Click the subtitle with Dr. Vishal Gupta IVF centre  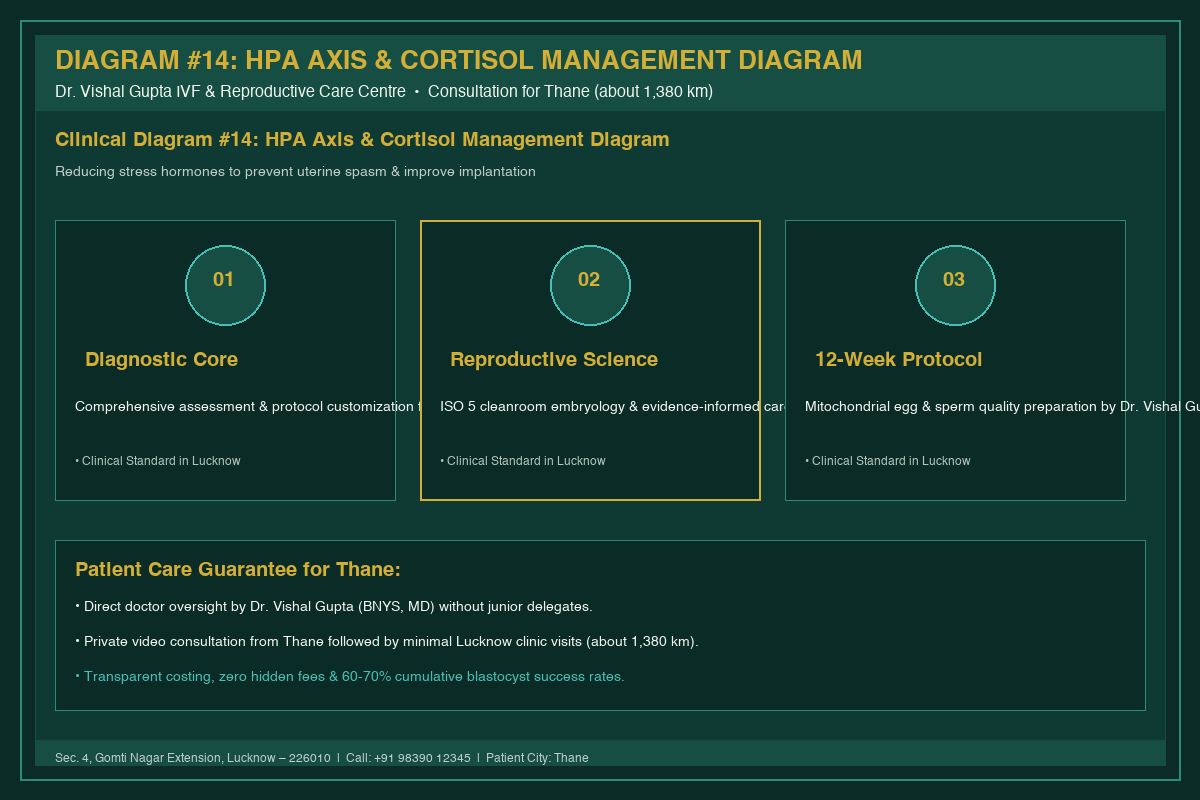pyautogui.click(x=384, y=91)
